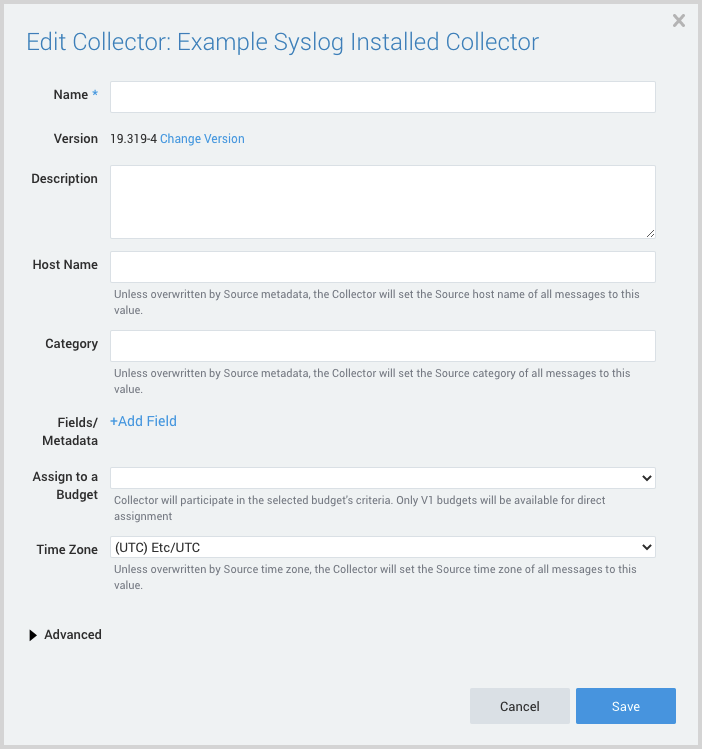
Task: Click the Time Zone label
Action: pos(67,549)
